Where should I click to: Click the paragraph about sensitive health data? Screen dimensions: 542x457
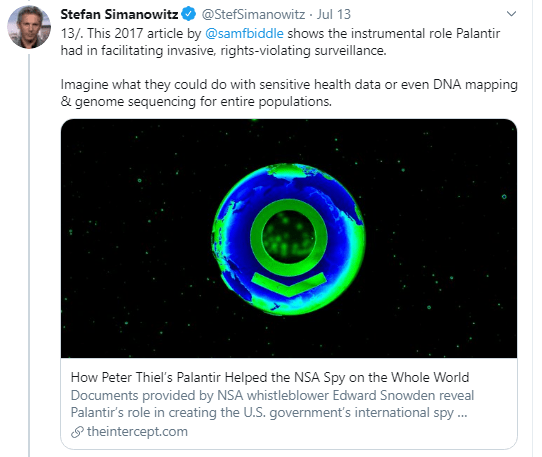point(289,93)
